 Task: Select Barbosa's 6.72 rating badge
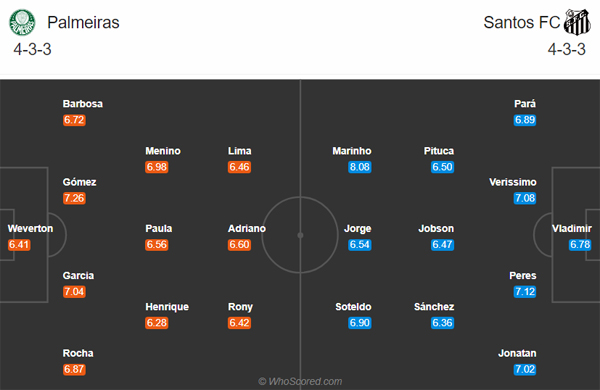point(74,120)
